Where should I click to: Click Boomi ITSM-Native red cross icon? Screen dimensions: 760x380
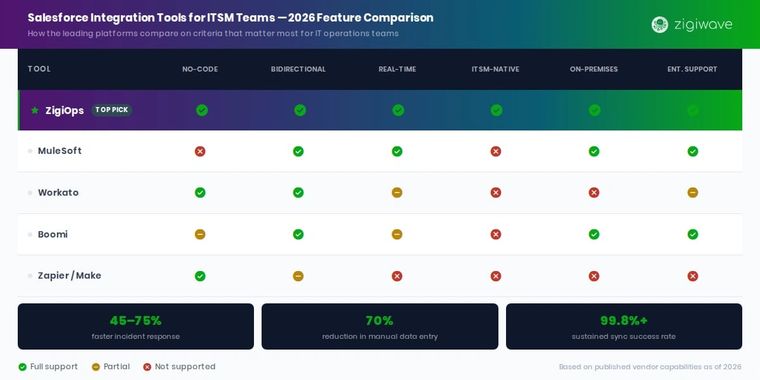[496, 235]
